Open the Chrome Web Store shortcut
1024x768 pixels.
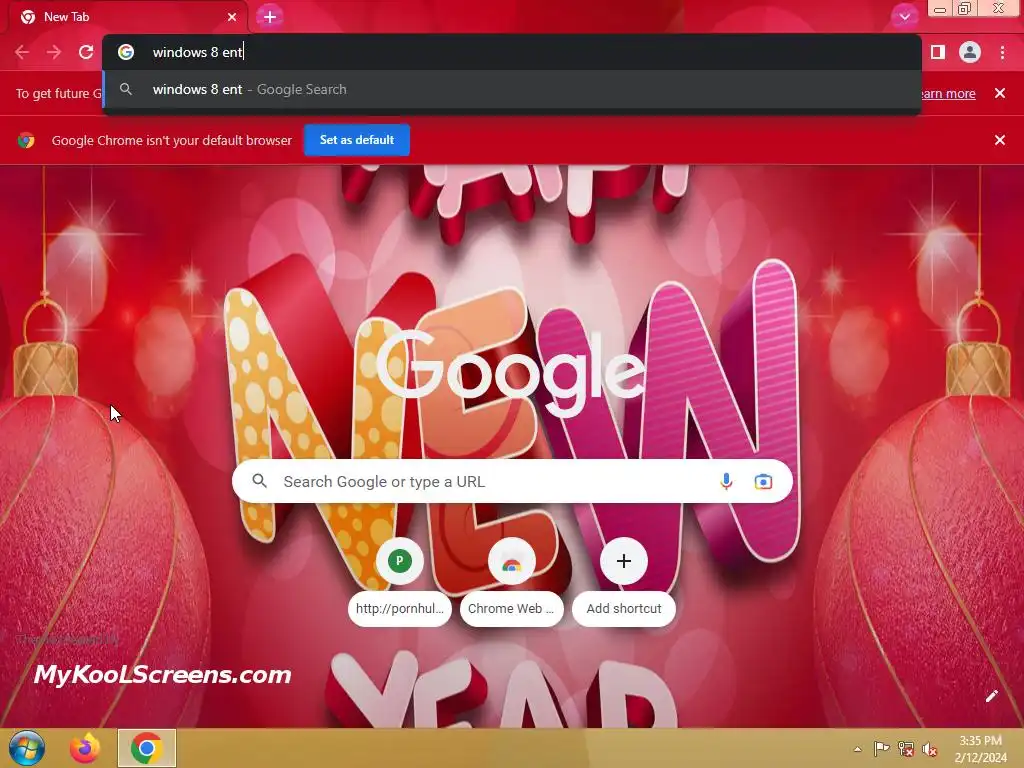(x=511, y=562)
